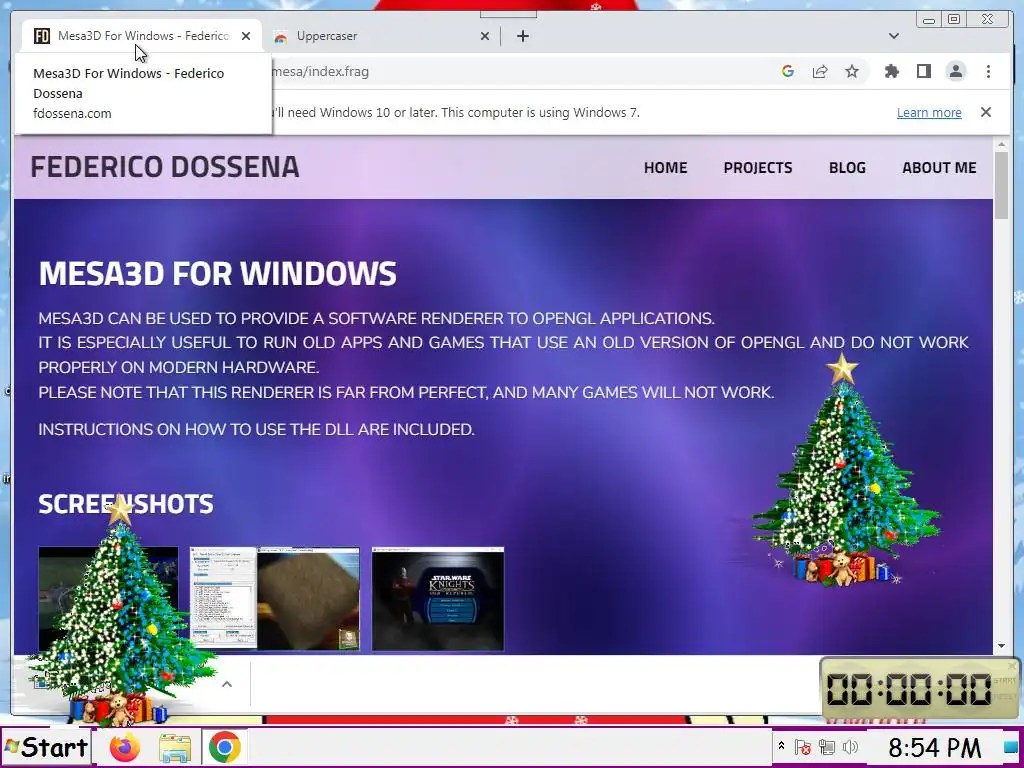
Task: Click the profile avatar icon
Action: (956, 72)
